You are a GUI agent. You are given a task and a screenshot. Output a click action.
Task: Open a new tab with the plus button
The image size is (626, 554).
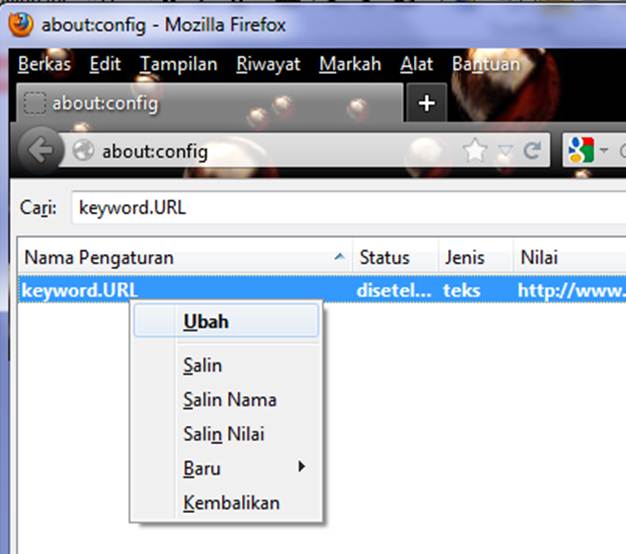426,103
